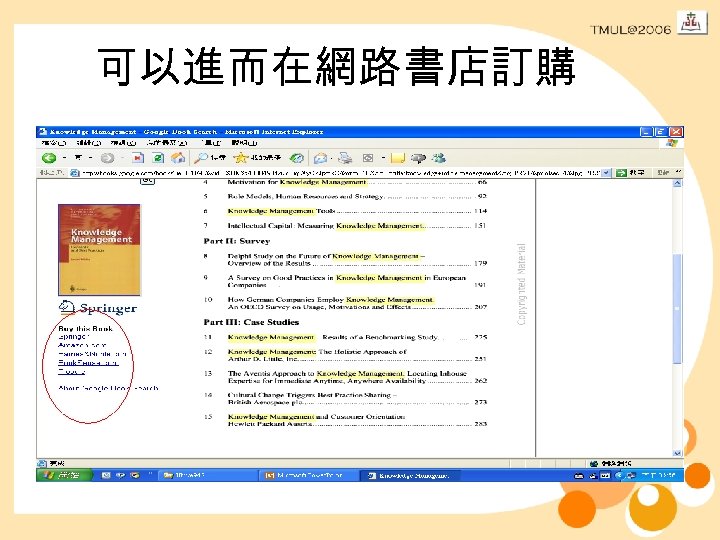Click TOC entry "Knowledge Management Tools"
Image resolution: width=720 pixels, height=540 pixels.
click(x=281, y=211)
